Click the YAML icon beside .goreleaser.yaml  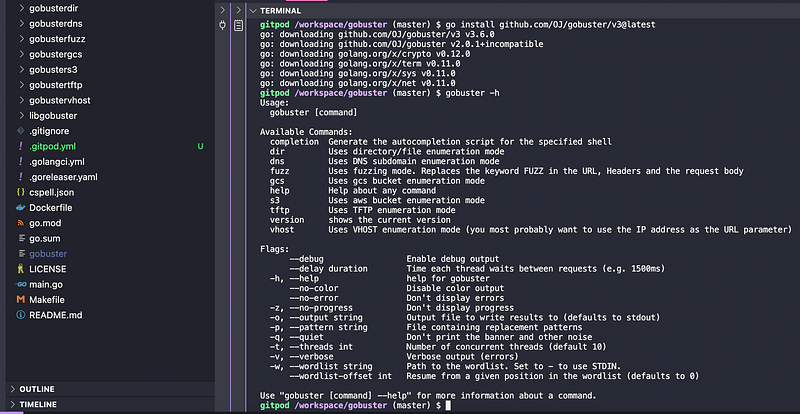pyautogui.click(x=20, y=177)
